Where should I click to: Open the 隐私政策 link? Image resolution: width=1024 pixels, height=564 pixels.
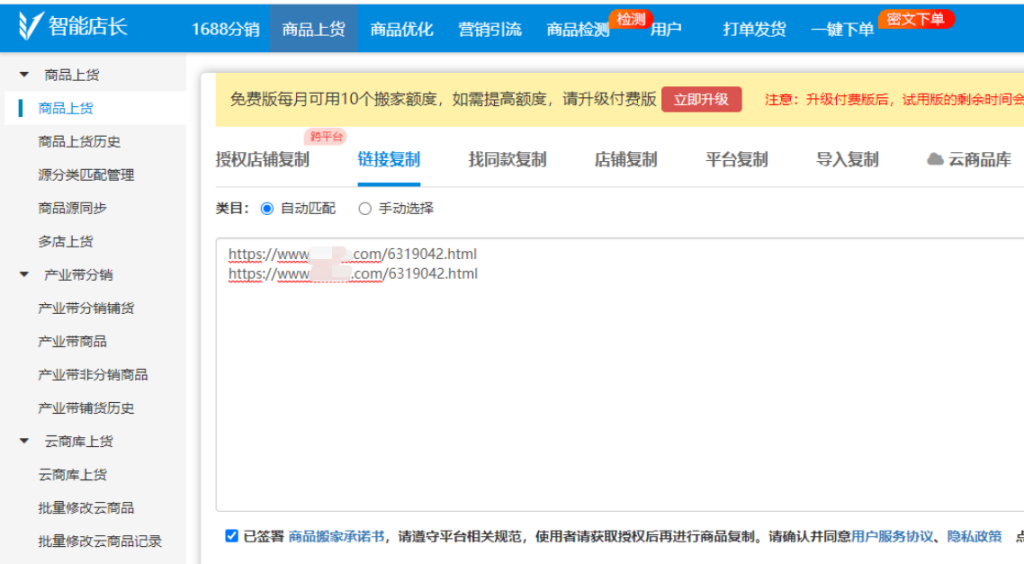974,537
